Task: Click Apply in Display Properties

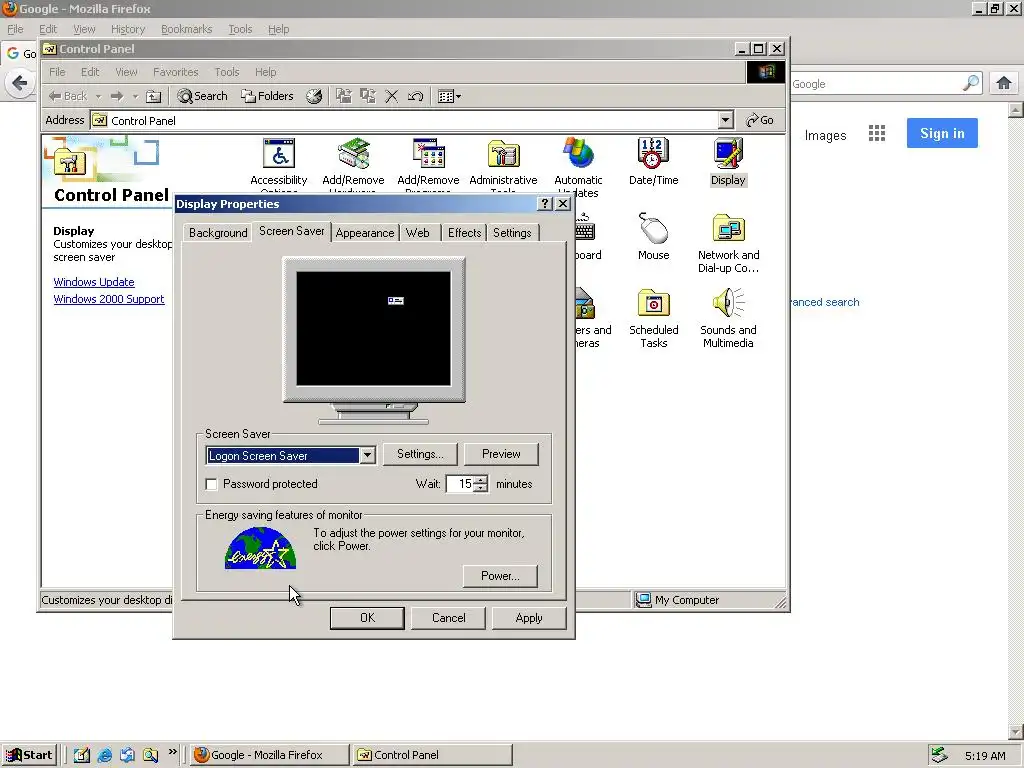Action: [x=529, y=618]
